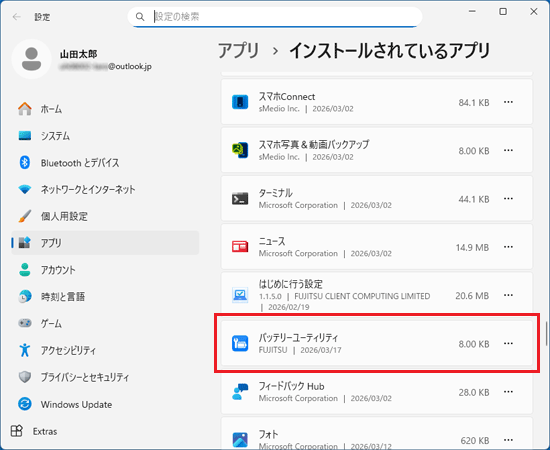
Task: Open the 山田太郎 profile avatar
Action: point(32,59)
